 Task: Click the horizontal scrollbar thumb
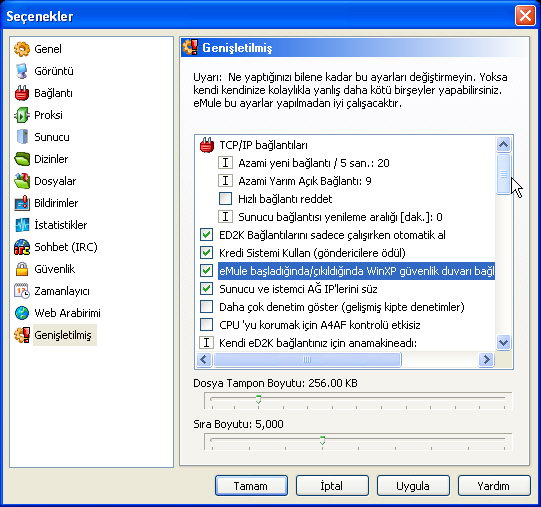point(307,360)
